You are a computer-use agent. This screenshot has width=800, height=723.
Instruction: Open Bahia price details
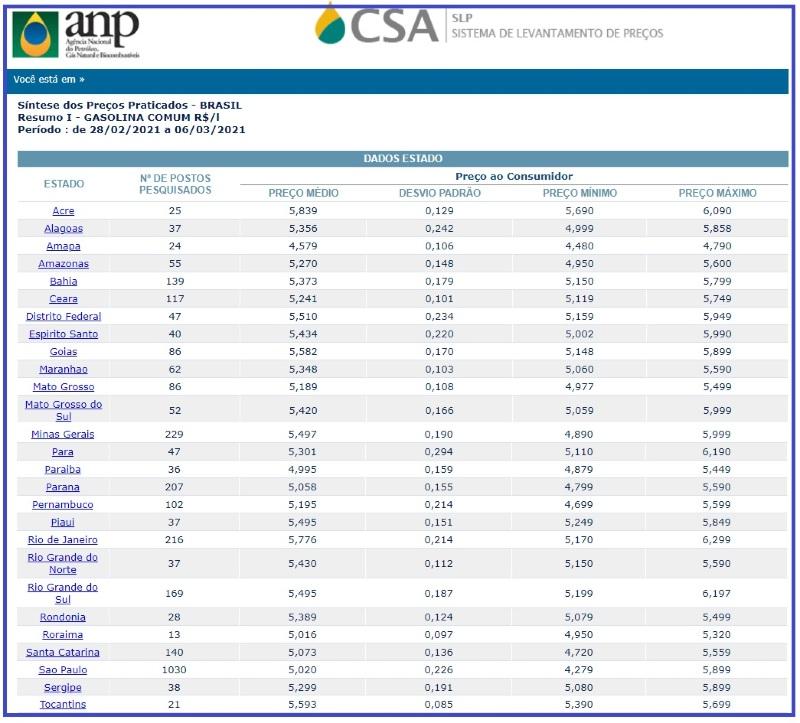coord(63,282)
